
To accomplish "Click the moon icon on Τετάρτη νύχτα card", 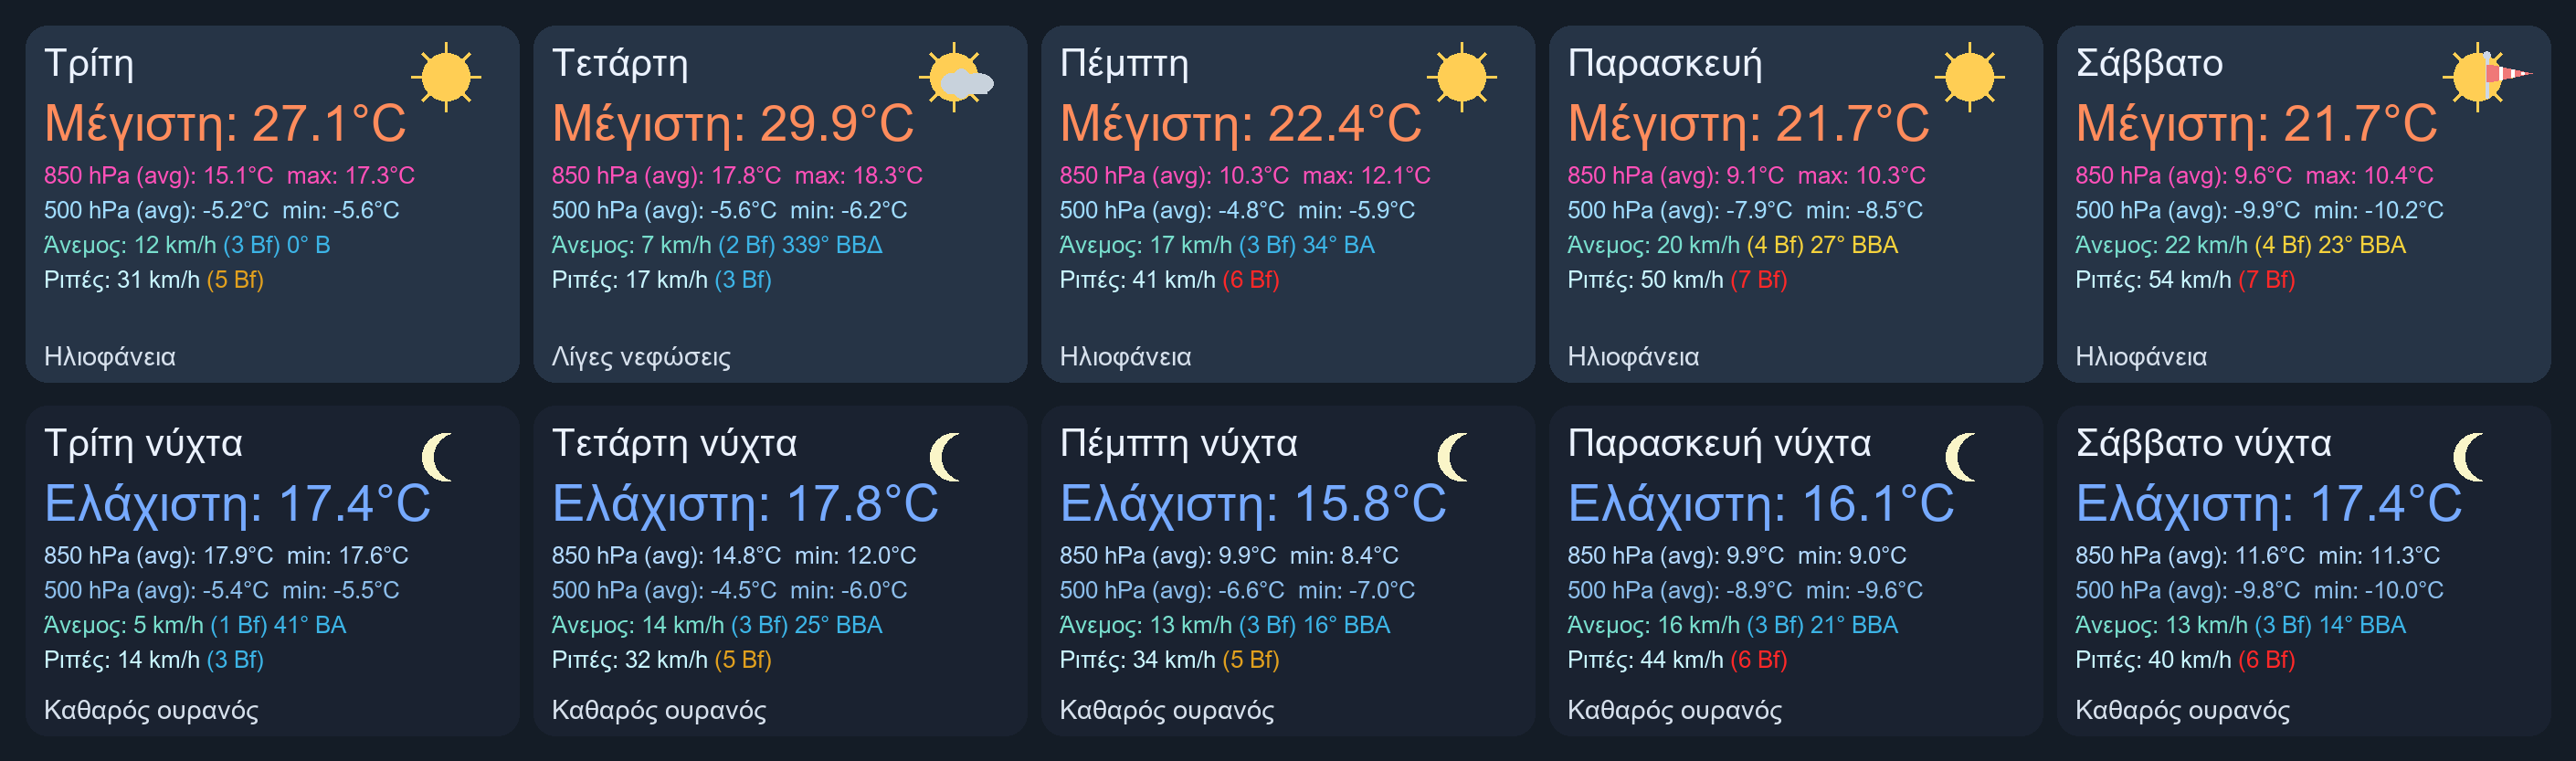I will click(x=945, y=457).
